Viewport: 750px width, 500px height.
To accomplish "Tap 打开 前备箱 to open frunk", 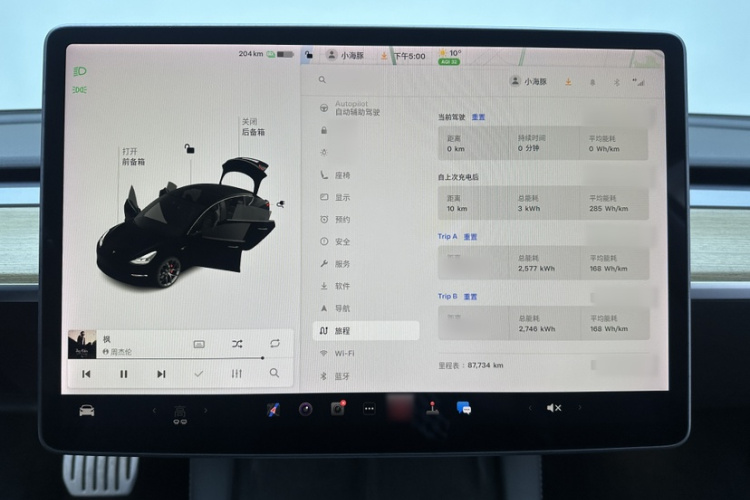I will click(133, 156).
